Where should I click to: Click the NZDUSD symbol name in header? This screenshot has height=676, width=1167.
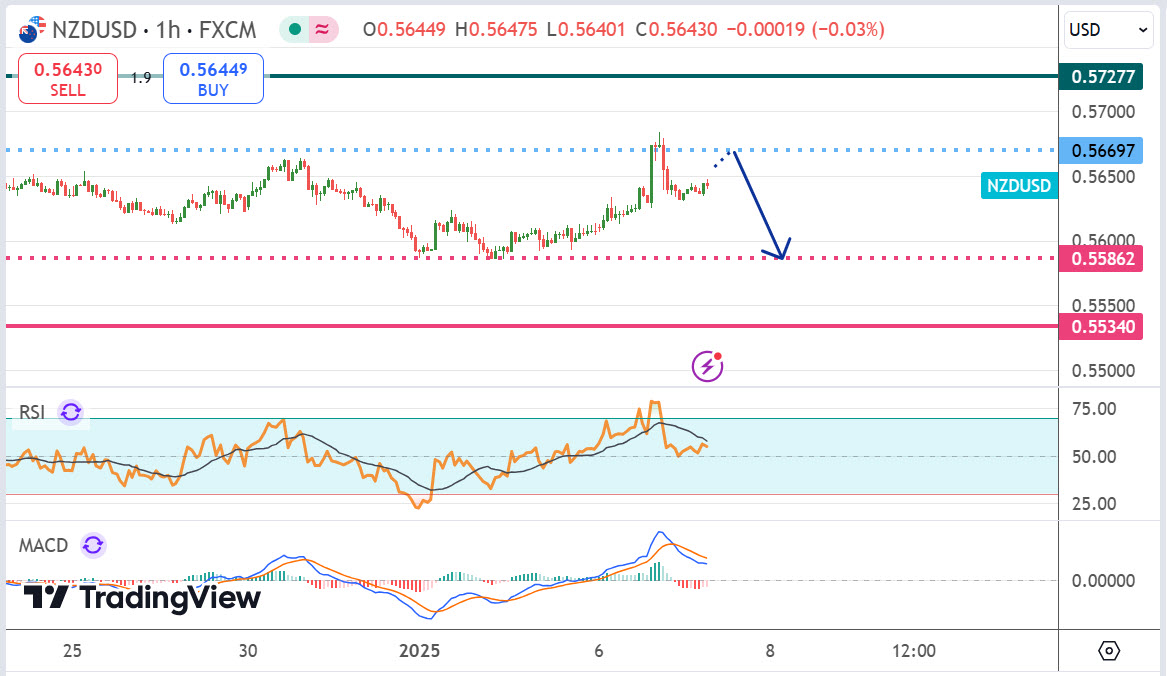click(x=98, y=30)
